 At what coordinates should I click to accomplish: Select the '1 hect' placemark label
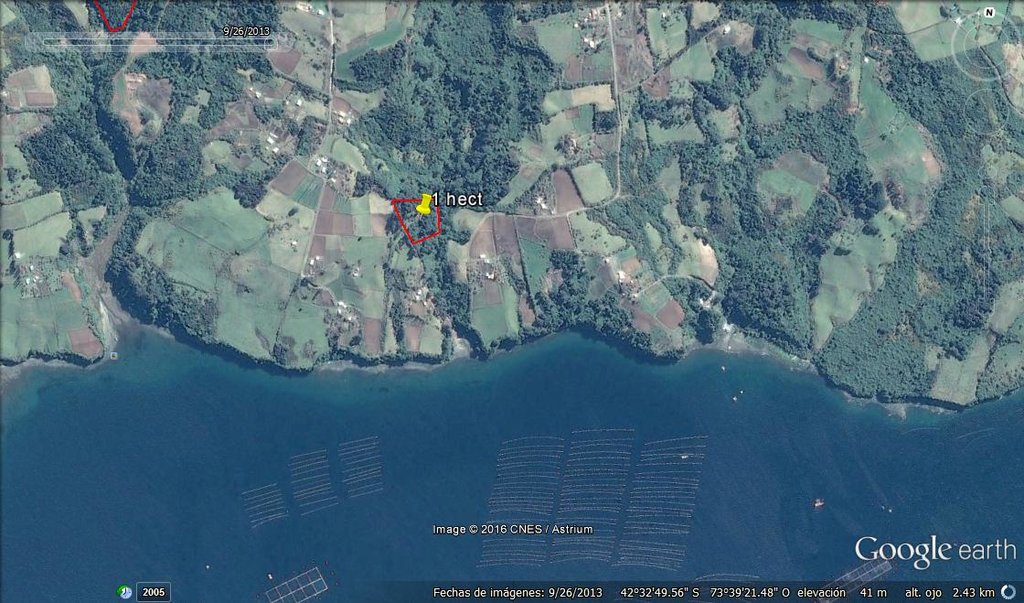click(458, 200)
